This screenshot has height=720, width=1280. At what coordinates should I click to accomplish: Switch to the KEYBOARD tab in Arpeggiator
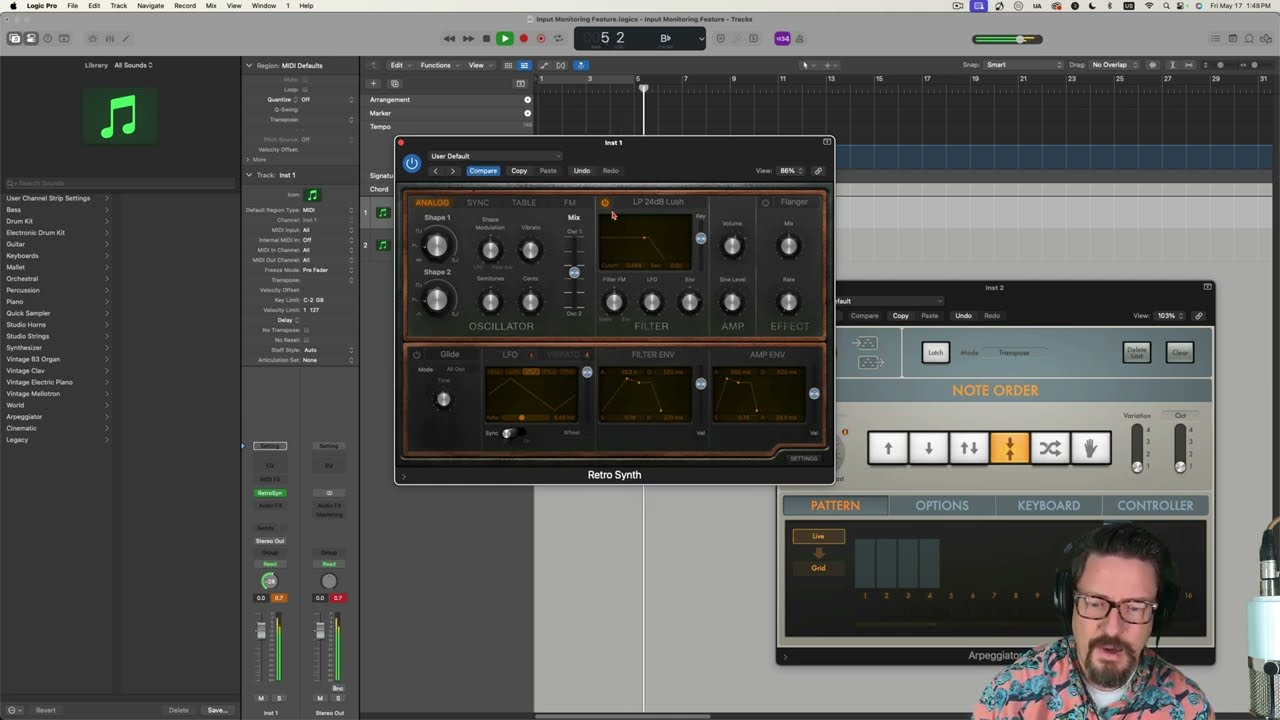coord(1049,506)
